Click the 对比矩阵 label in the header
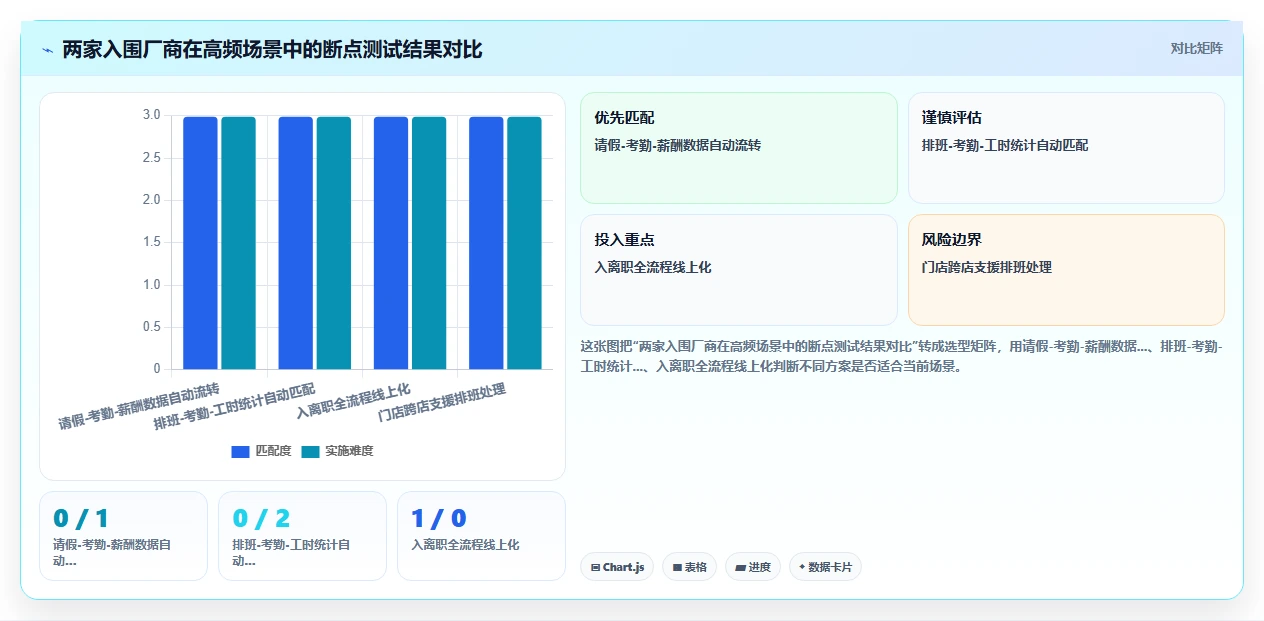 (1196, 48)
